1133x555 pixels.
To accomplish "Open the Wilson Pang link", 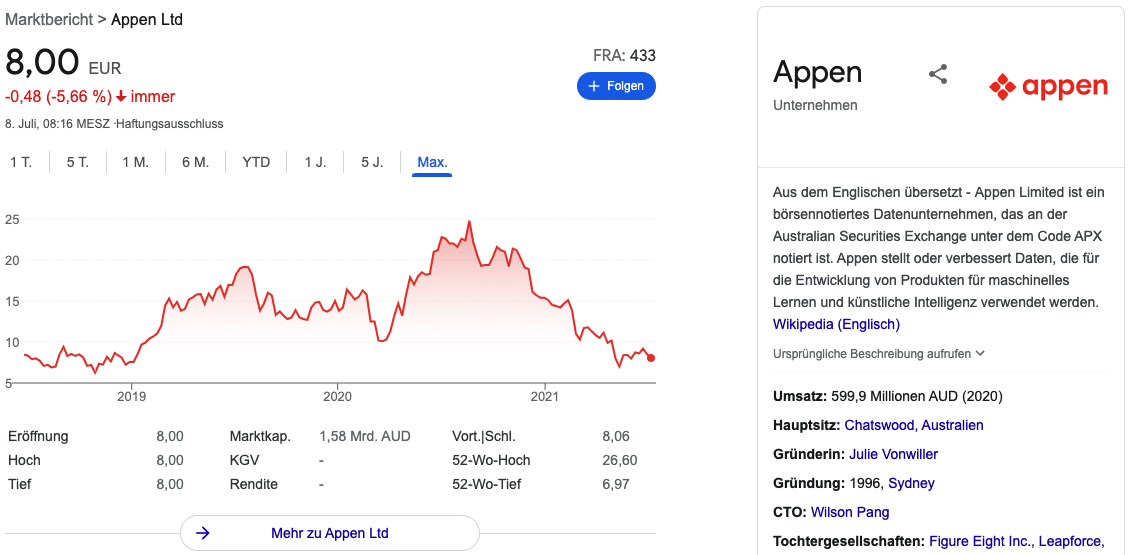I will coord(850,512).
